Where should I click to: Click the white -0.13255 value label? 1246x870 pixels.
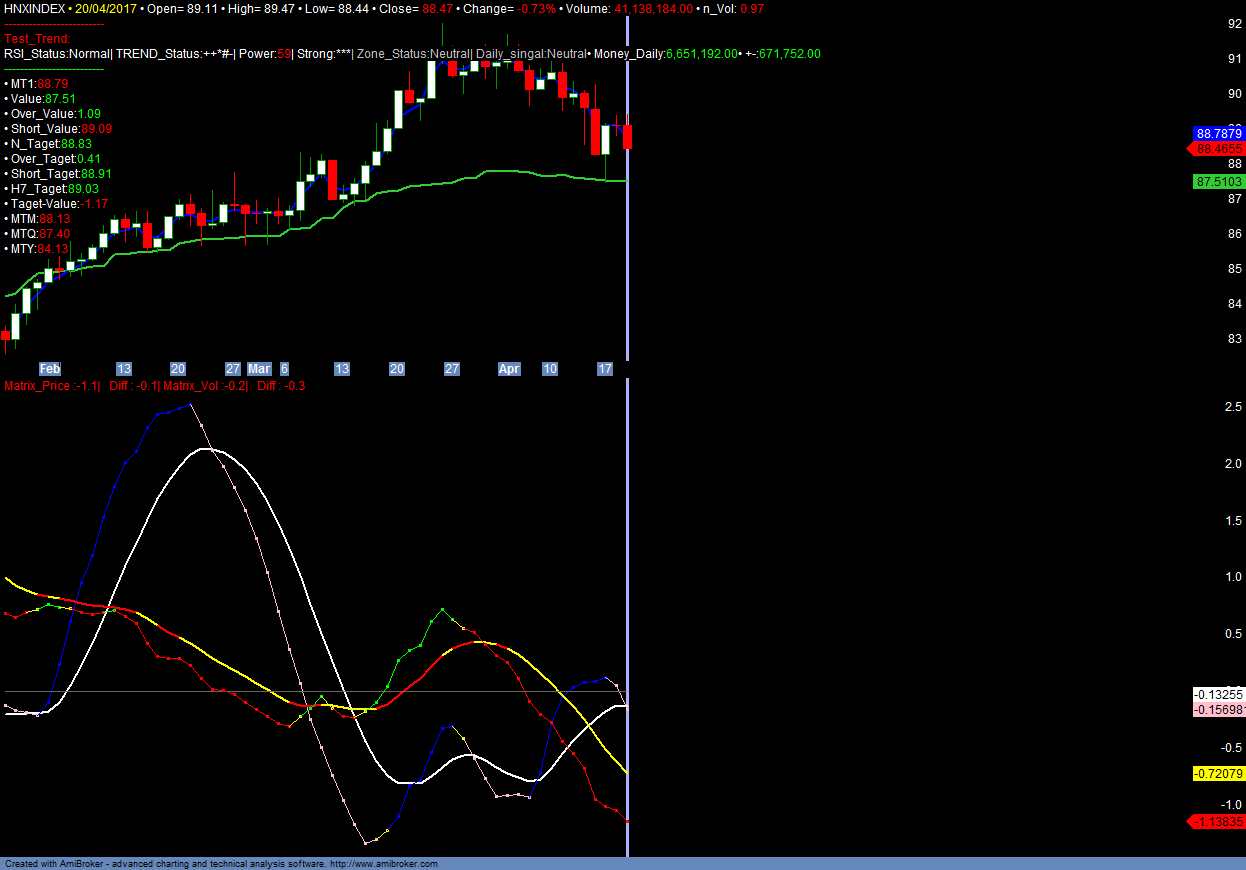pyautogui.click(x=1218, y=694)
